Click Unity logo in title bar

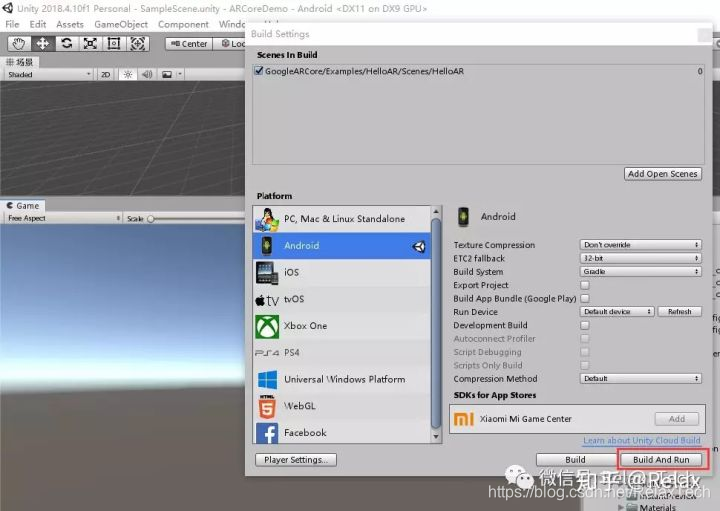click(8, 8)
